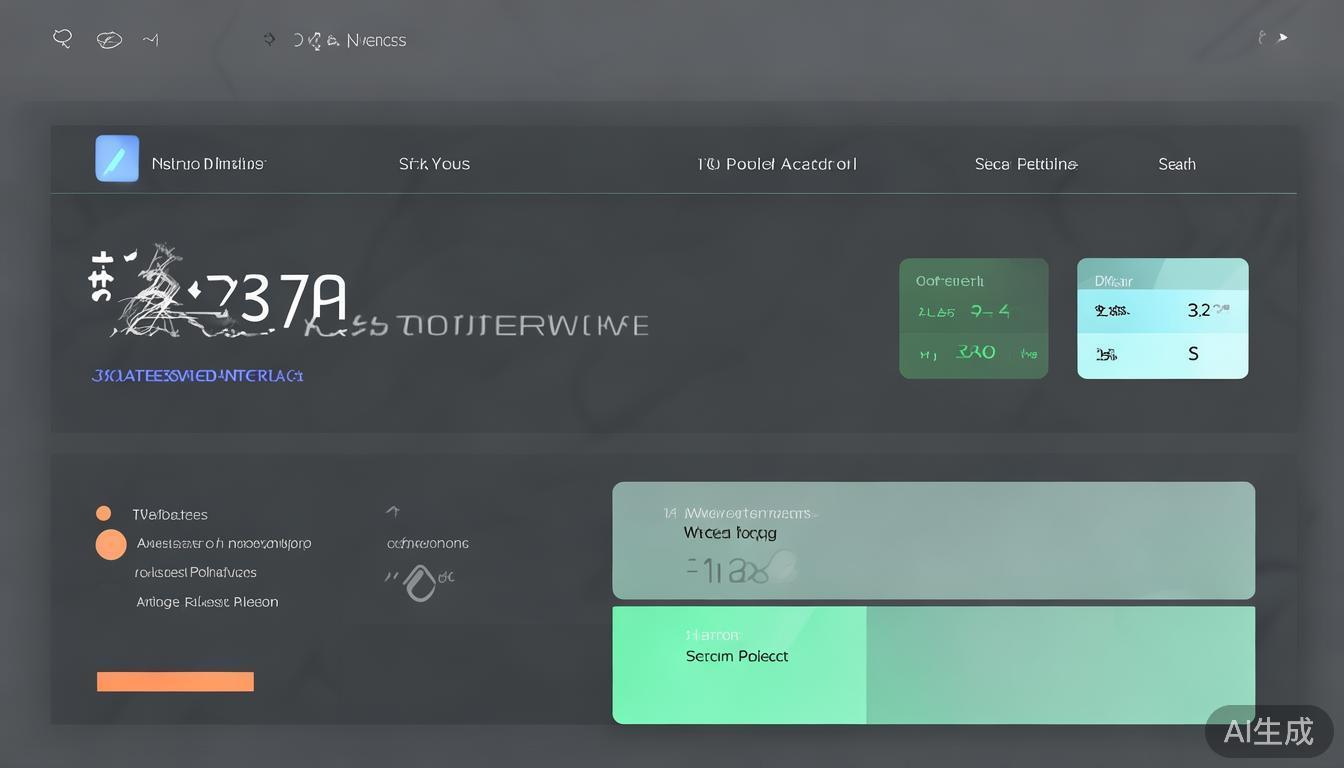Click the Seath navigation link
The image size is (1344, 768).
[1177, 164]
